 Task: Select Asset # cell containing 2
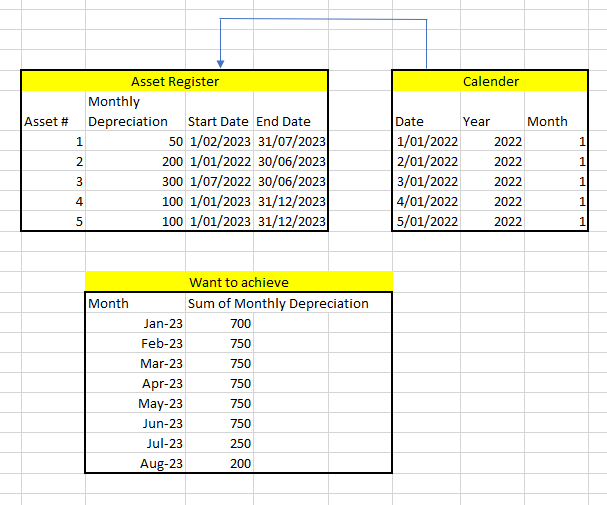coord(53,161)
